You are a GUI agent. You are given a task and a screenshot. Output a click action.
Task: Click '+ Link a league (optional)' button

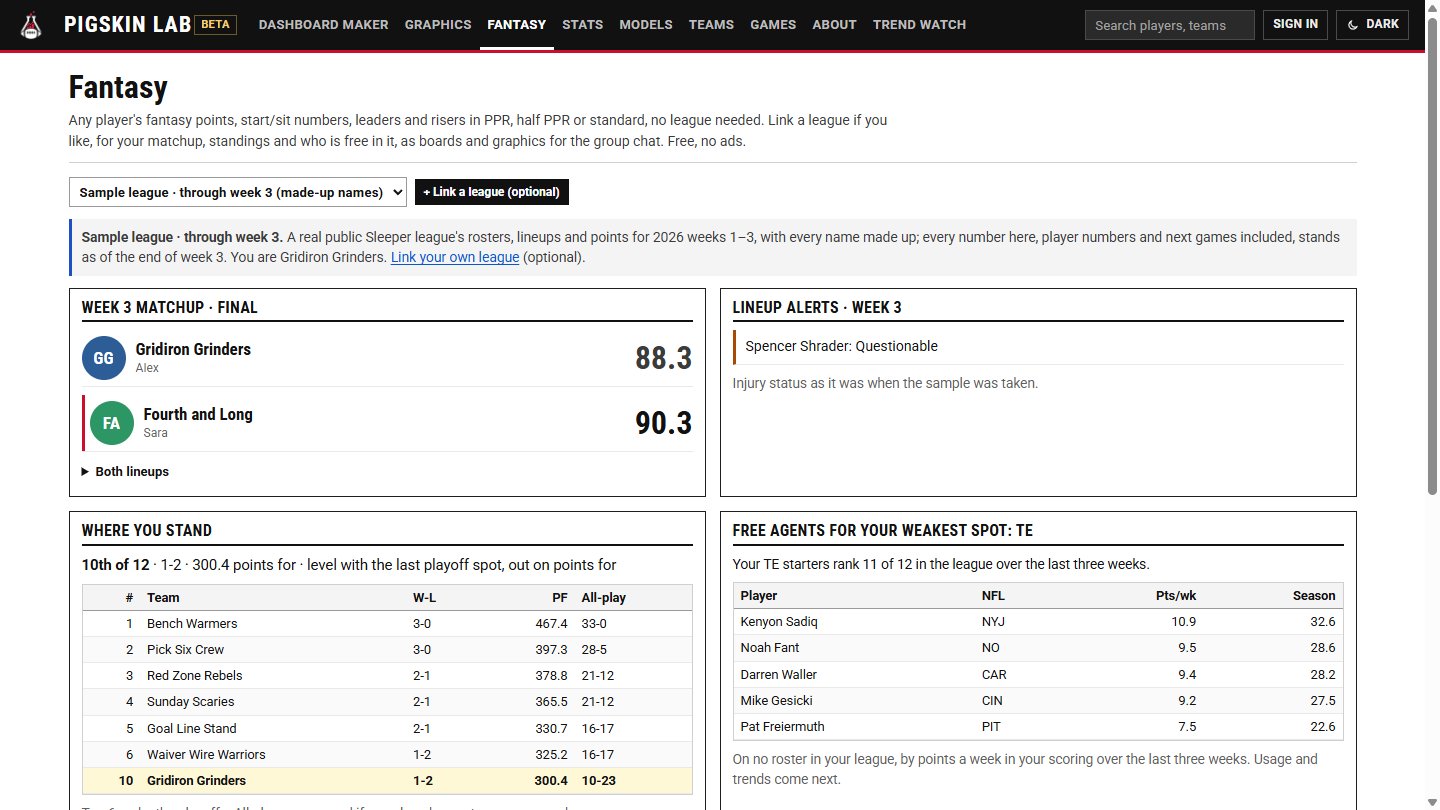tap(492, 192)
